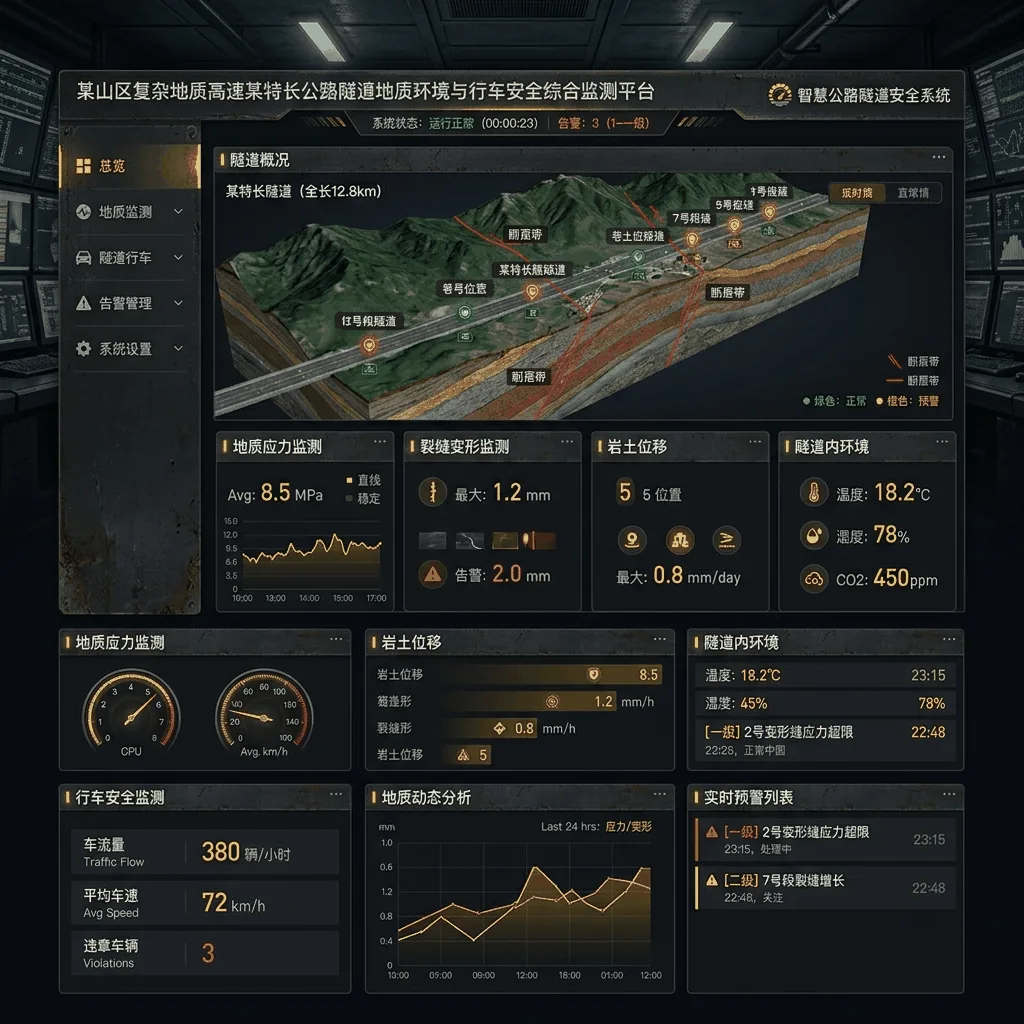Viewport: 1024px width, 1024px height.
Task: Open more menu of 地质动态分析 panel
Action: (x=660, y=793)
